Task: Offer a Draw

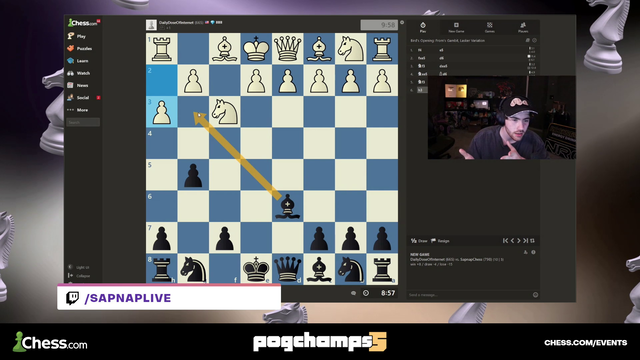Action: pos(419,241)
